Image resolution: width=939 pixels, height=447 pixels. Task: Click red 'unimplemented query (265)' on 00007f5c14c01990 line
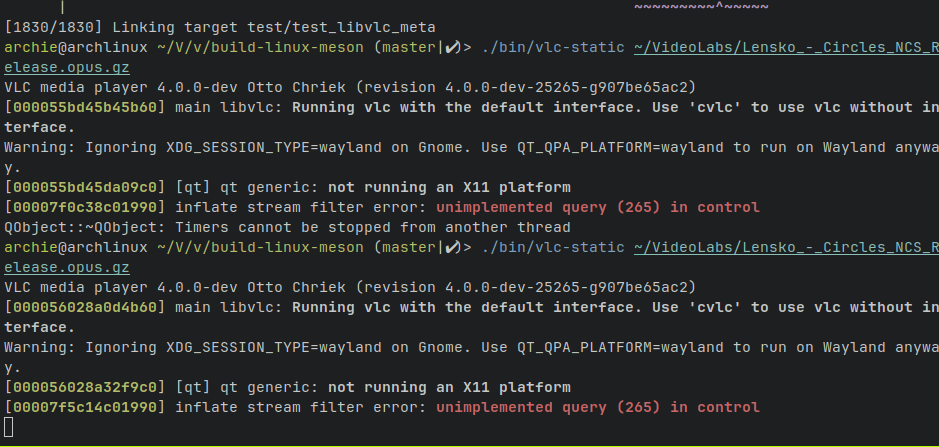click(x=549, y=407)
